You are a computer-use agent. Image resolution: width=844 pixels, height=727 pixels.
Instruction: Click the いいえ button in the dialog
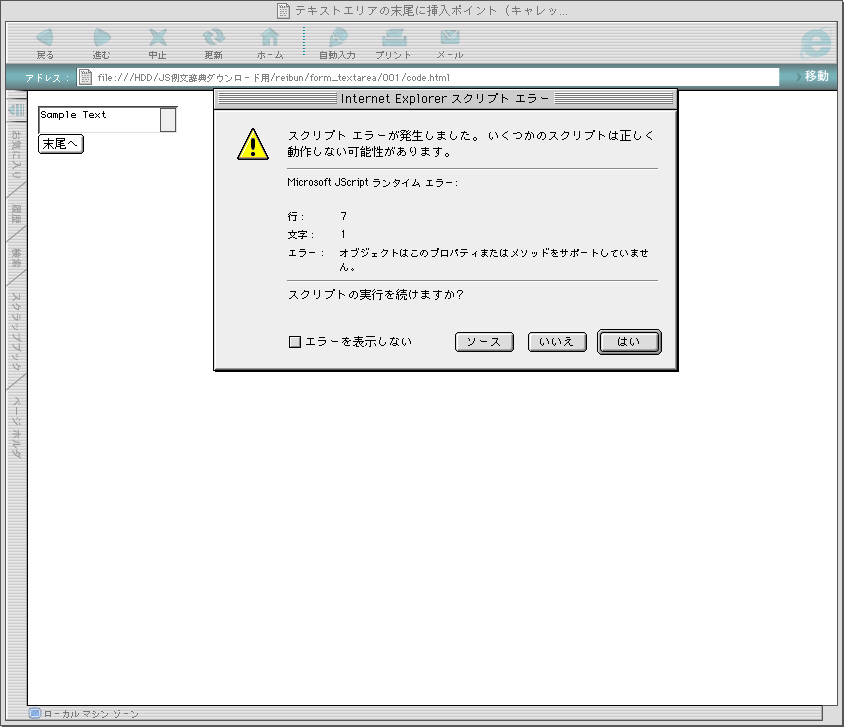coord(557,342)
